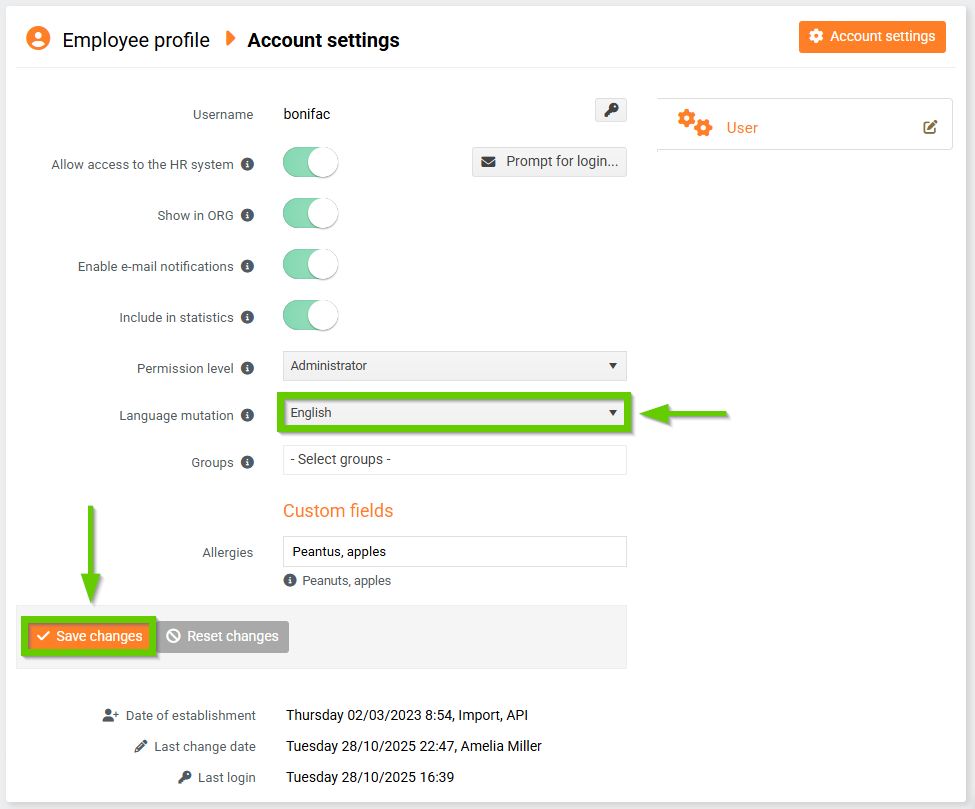The width and height of the screenshot is (975, 809).
Task: Click the Allergies text field
Action: (454, 551)
